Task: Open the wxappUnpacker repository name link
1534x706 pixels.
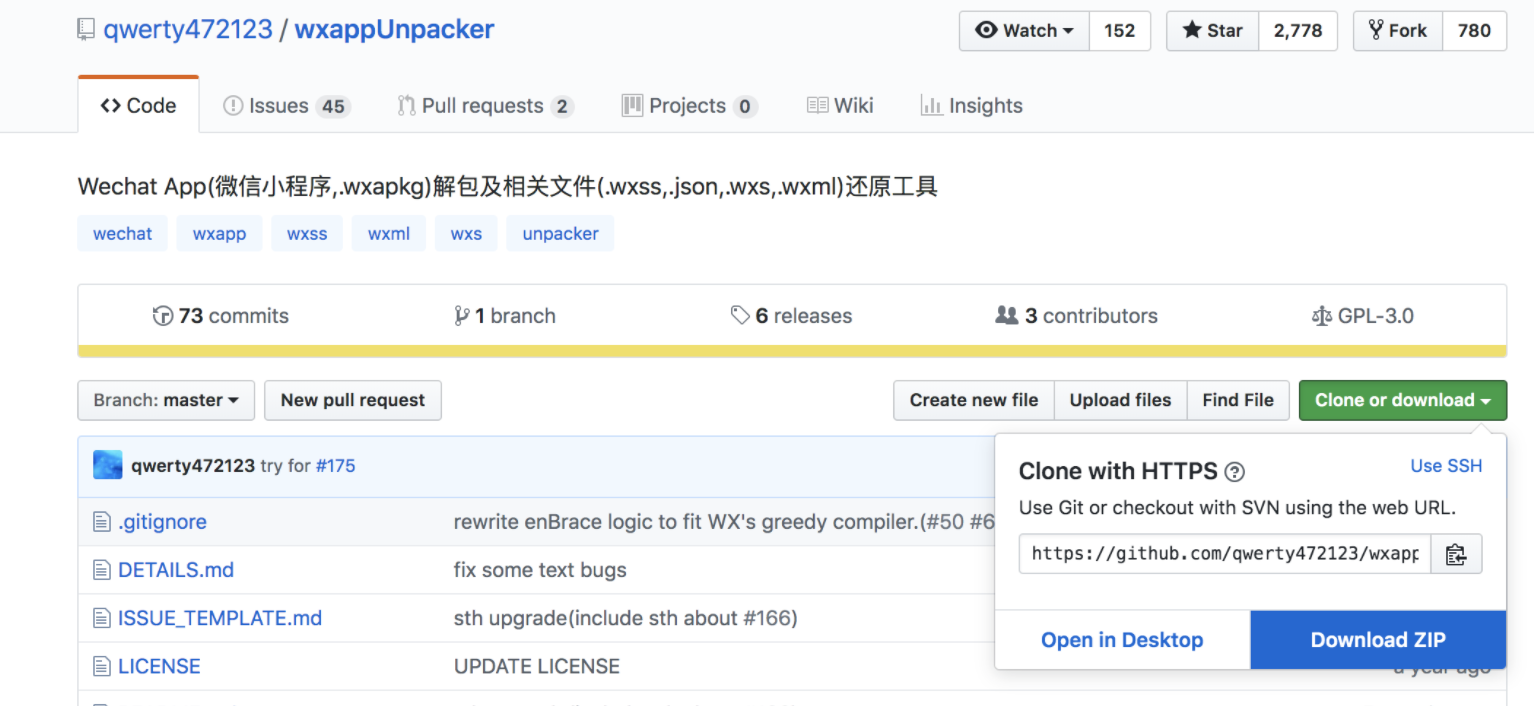Action: coord(394,29)
